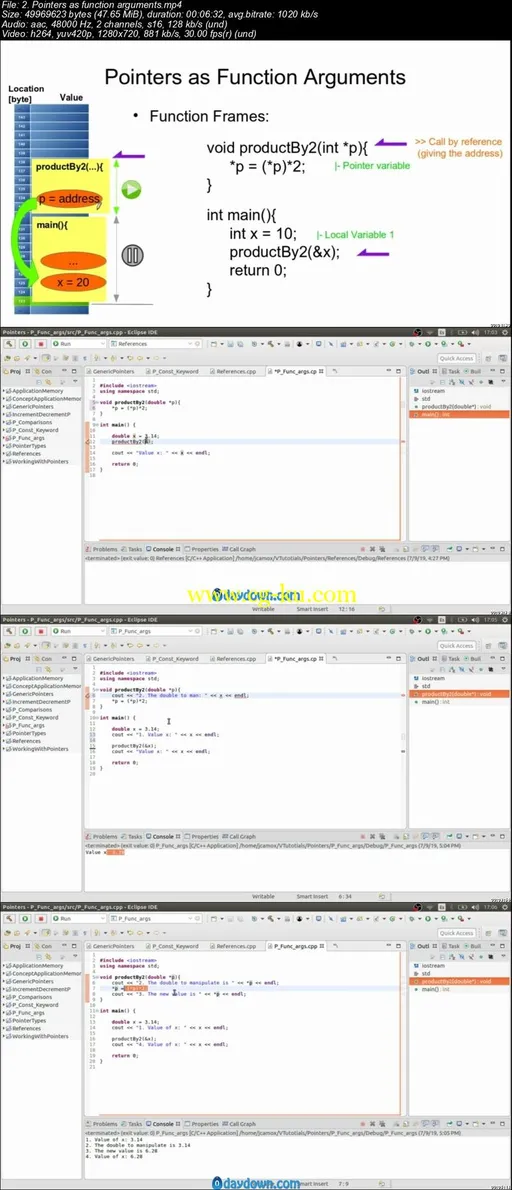Click the red Stop button in 17:05 Eclipse frame
The height and width of the screenshot is (1190, 512).
[40, 631]
